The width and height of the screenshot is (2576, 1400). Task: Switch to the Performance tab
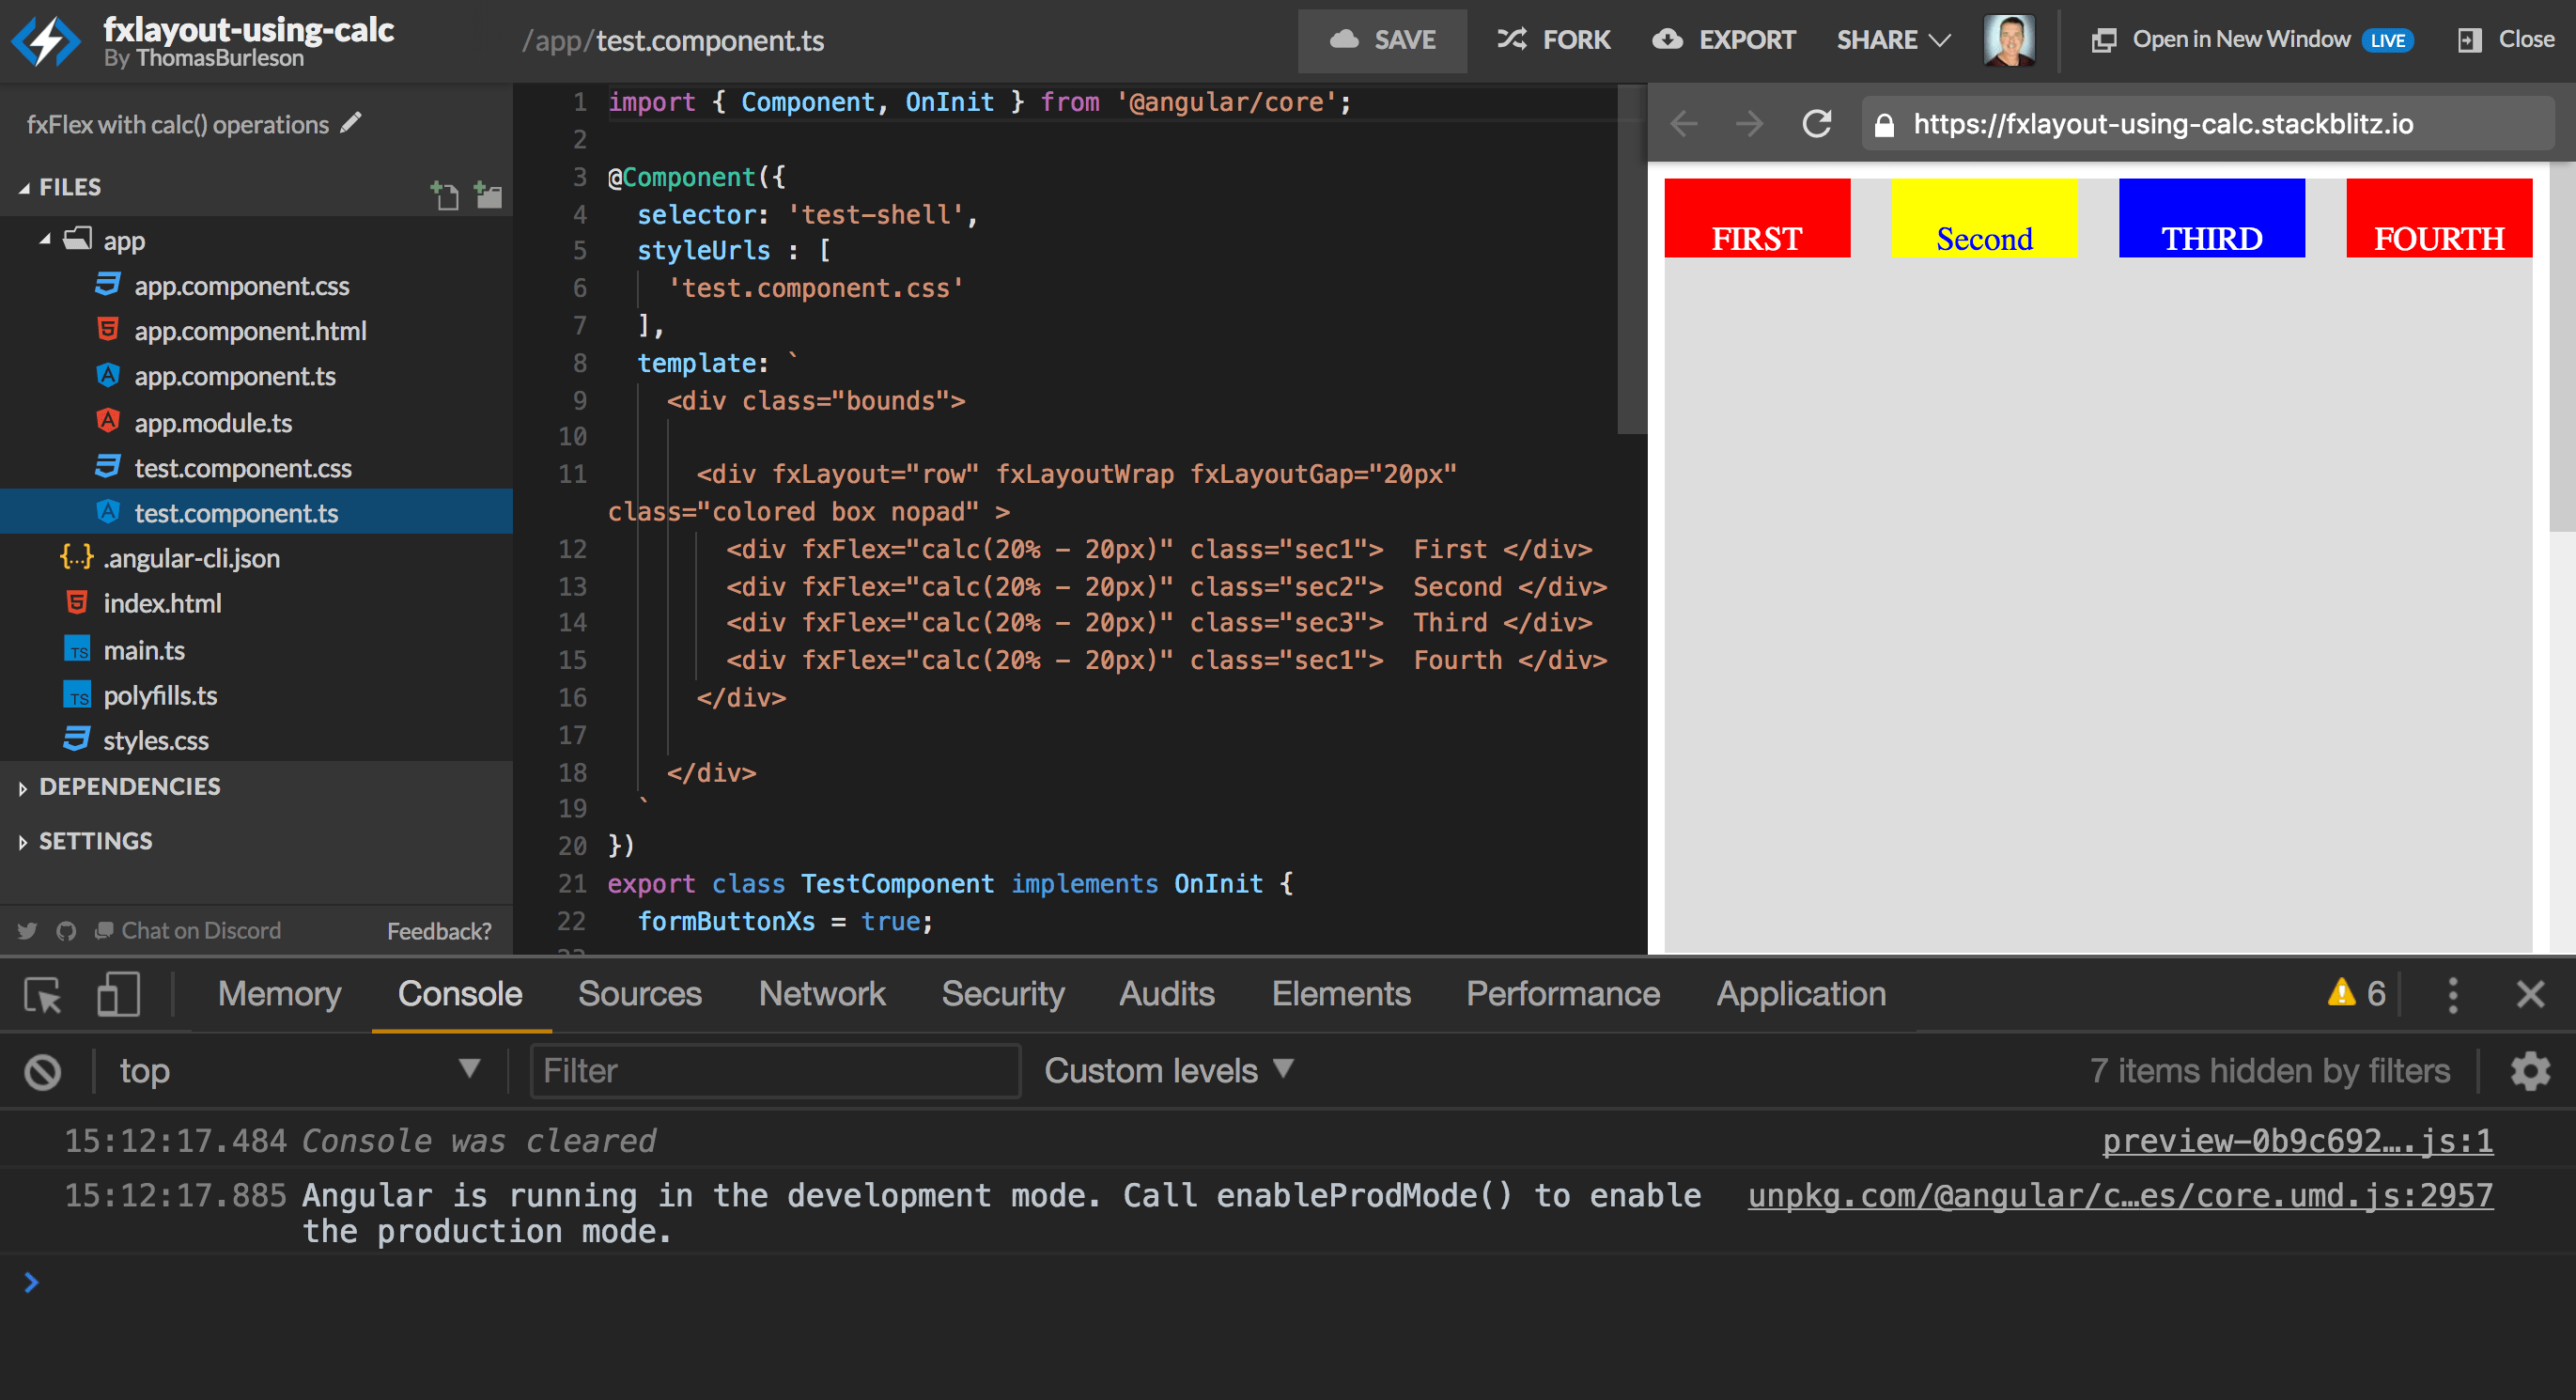[x=1563, y=994]
